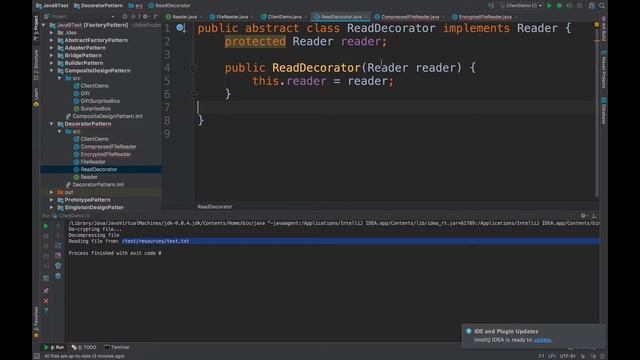Open the Maven Projects side tool window
The width and height of the screenshot is (640, 360).
(604, 69)
